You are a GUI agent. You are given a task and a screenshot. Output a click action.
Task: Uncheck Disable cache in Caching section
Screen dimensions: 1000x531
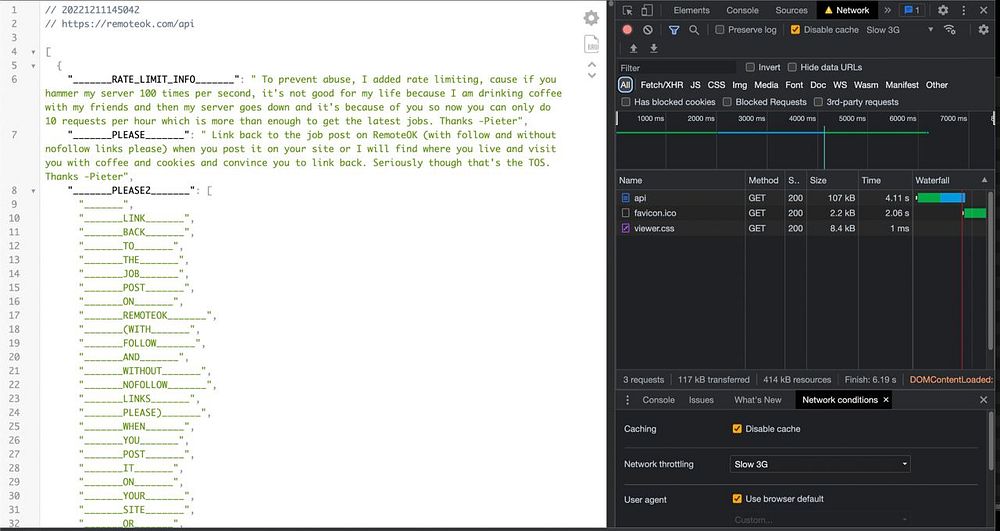[x=737, y=429]
